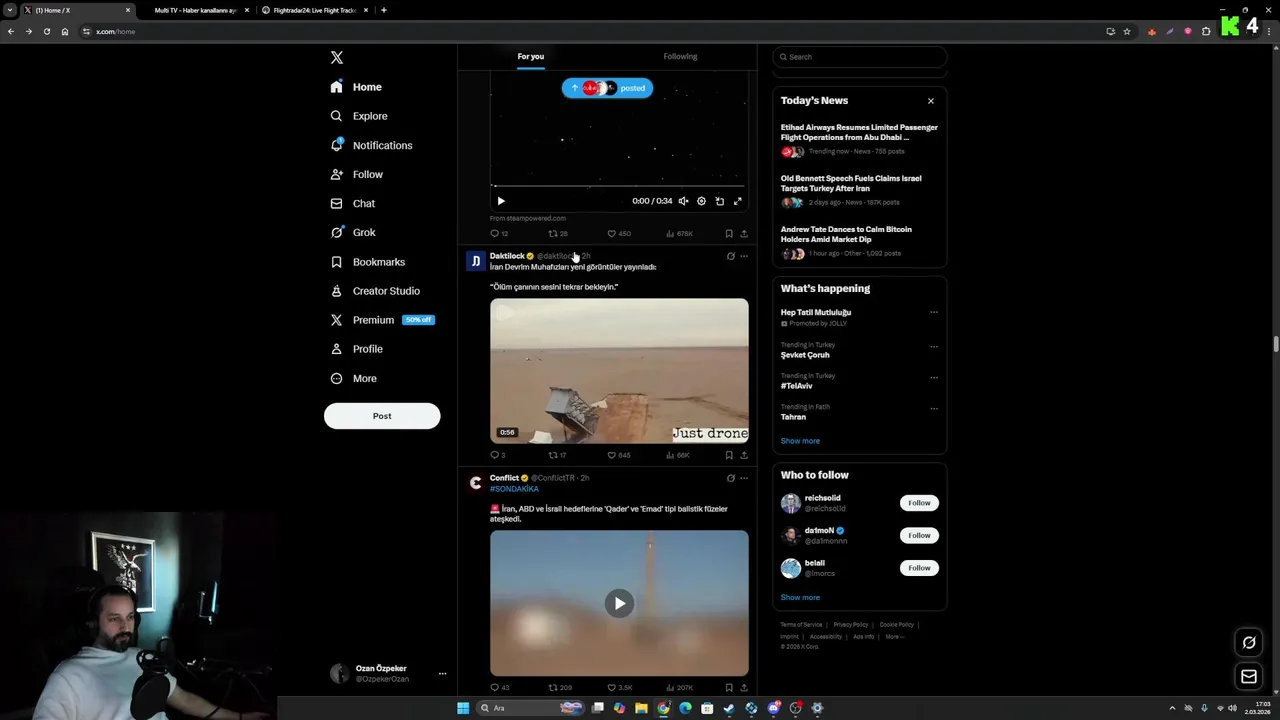Click the X search field
The height and width of the screenshot is (720, 1280).
tap(860, 57)
